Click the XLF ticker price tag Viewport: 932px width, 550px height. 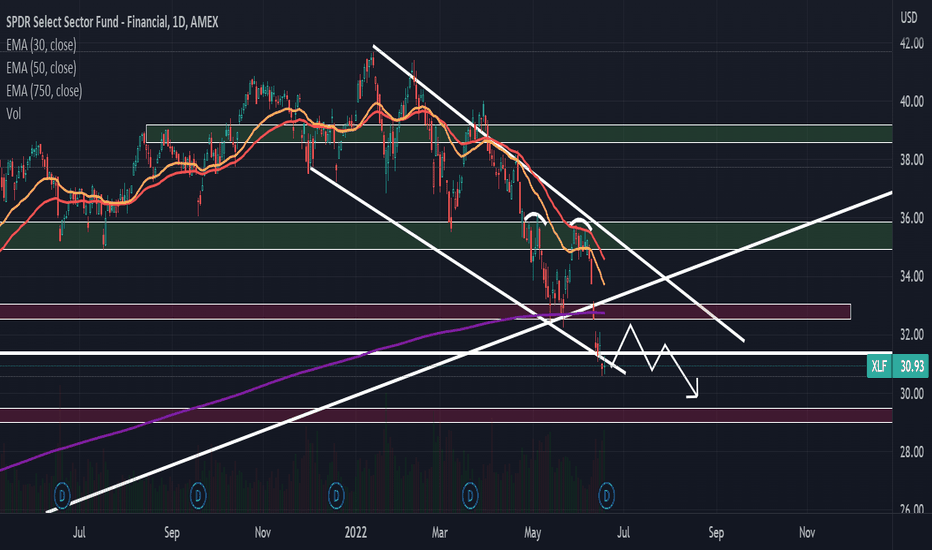point(879,366)
